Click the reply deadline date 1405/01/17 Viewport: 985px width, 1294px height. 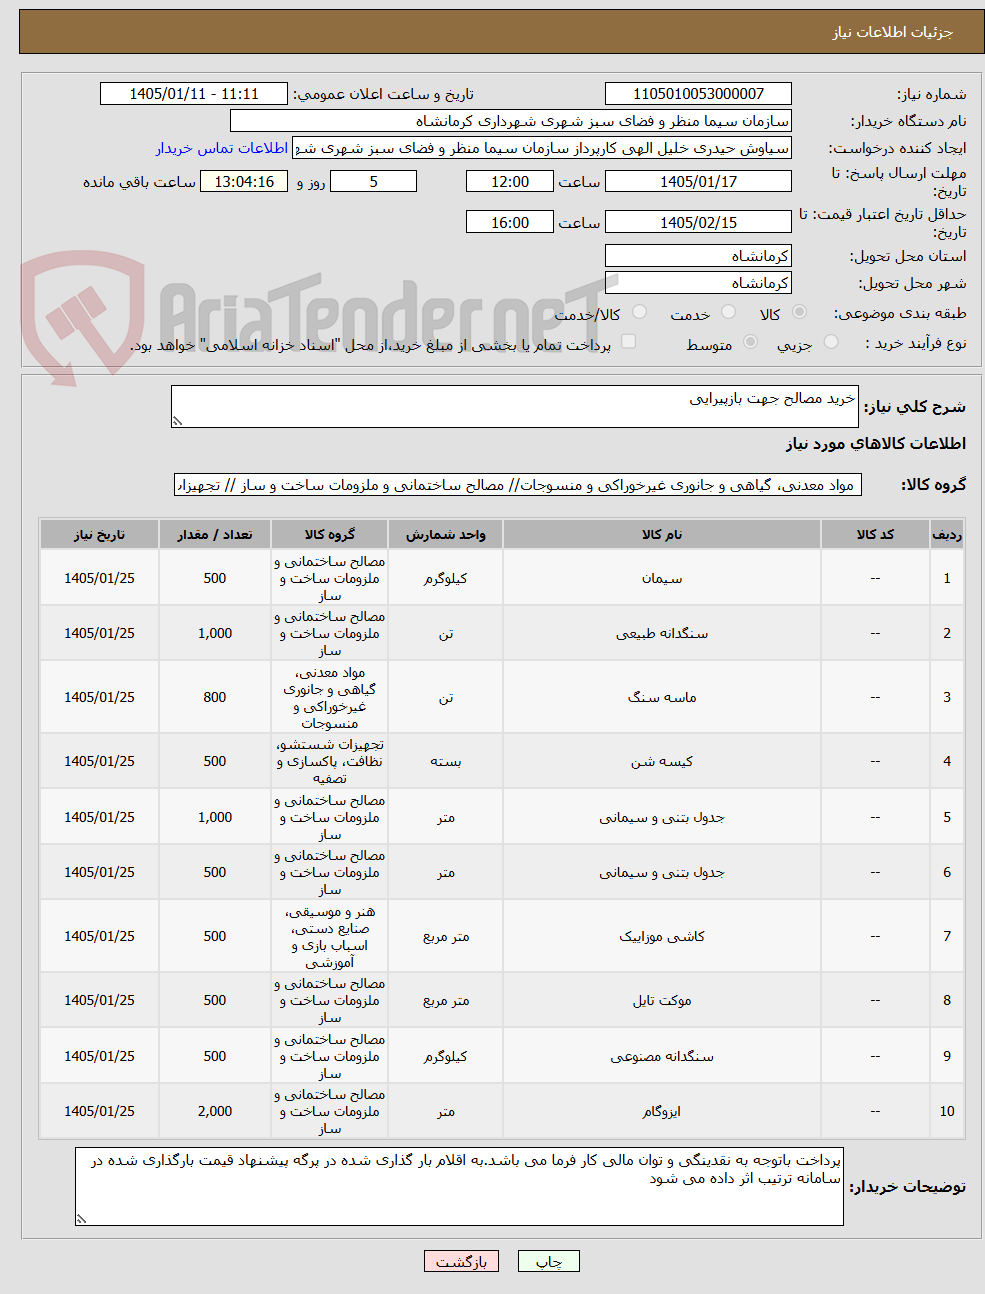pyautogui.click(x=698, y=181)
